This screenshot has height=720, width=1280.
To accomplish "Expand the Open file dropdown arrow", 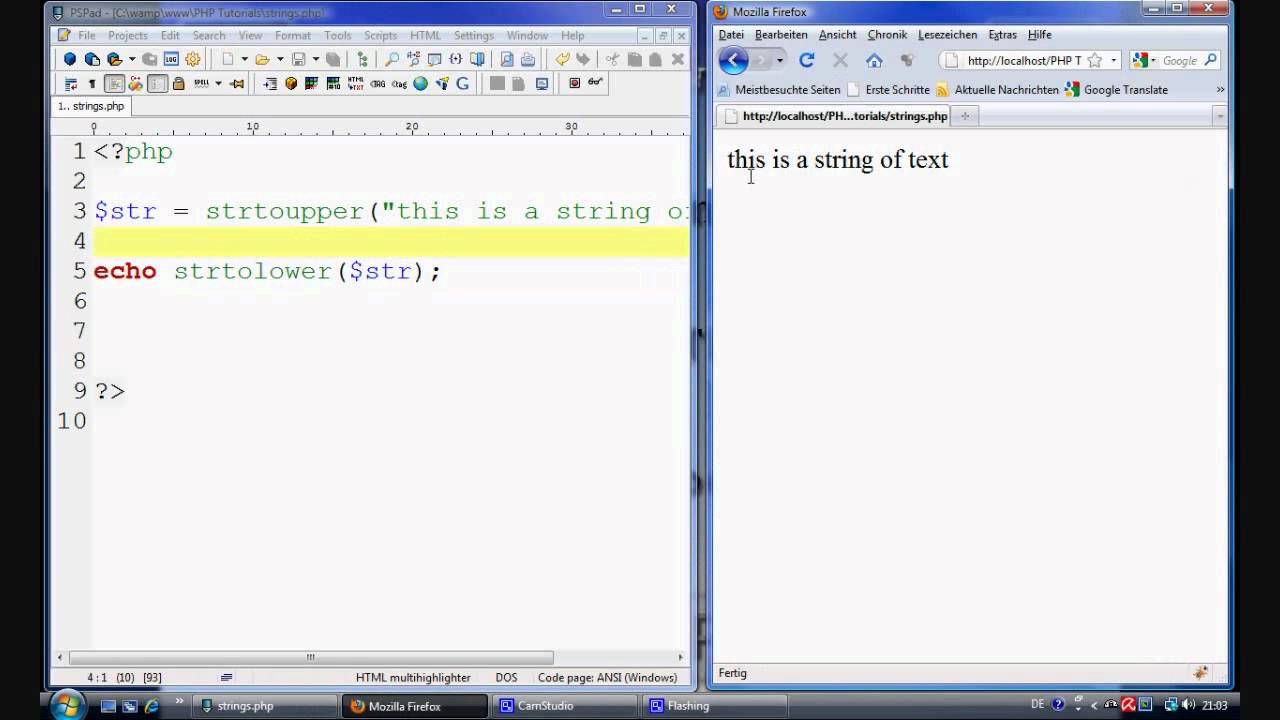I will coord(280,60).
